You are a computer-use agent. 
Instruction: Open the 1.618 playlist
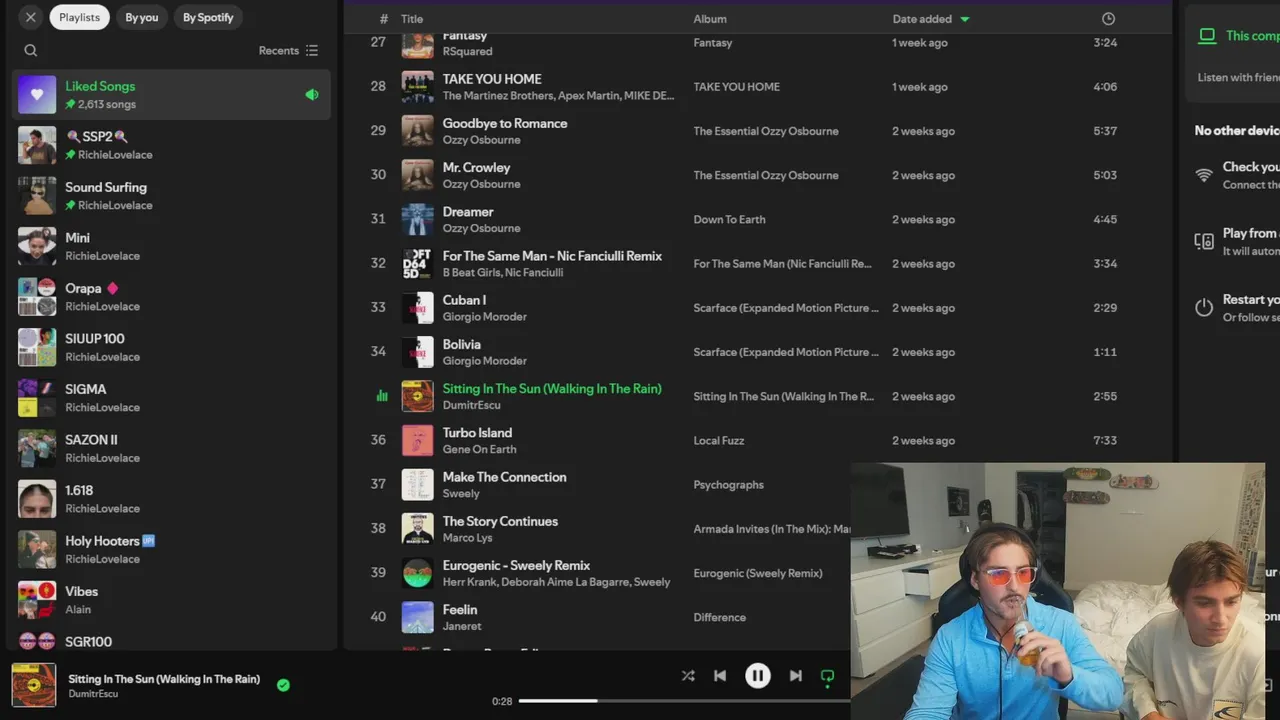click(x=171, y=499)
